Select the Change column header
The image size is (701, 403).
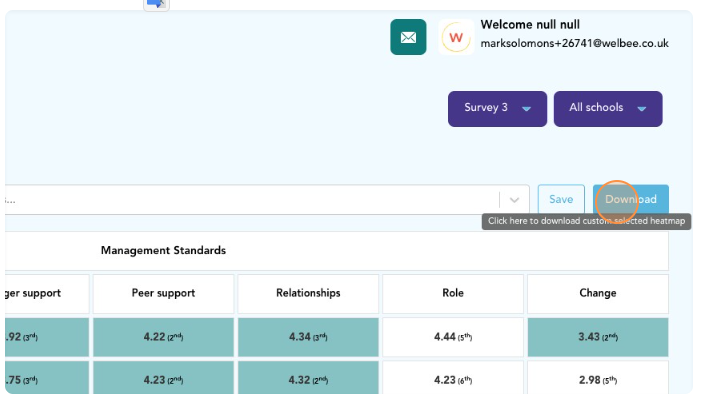point(597,293)
